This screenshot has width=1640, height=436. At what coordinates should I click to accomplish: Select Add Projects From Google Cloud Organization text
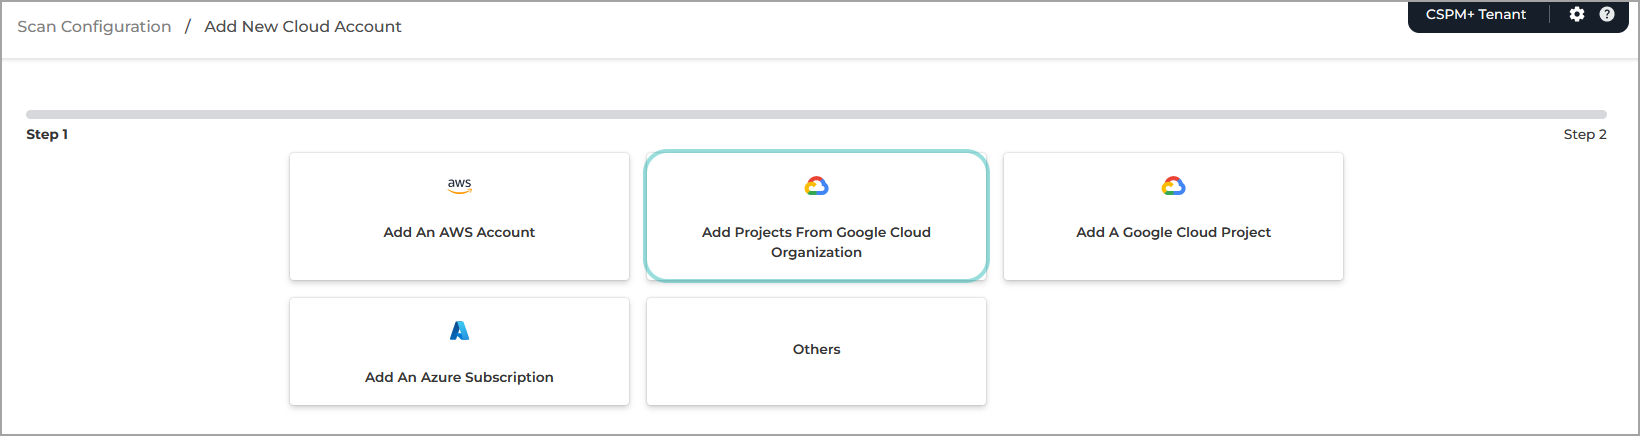816,232
